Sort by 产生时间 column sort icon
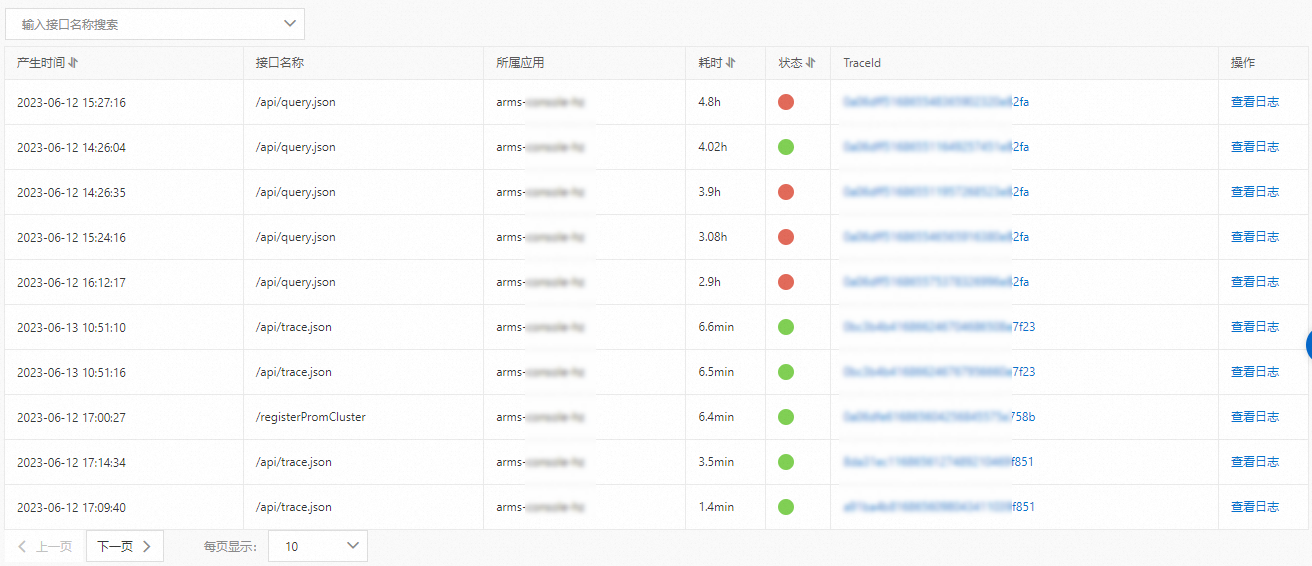This screenshot has width=1312, height=566. point(74,63)
